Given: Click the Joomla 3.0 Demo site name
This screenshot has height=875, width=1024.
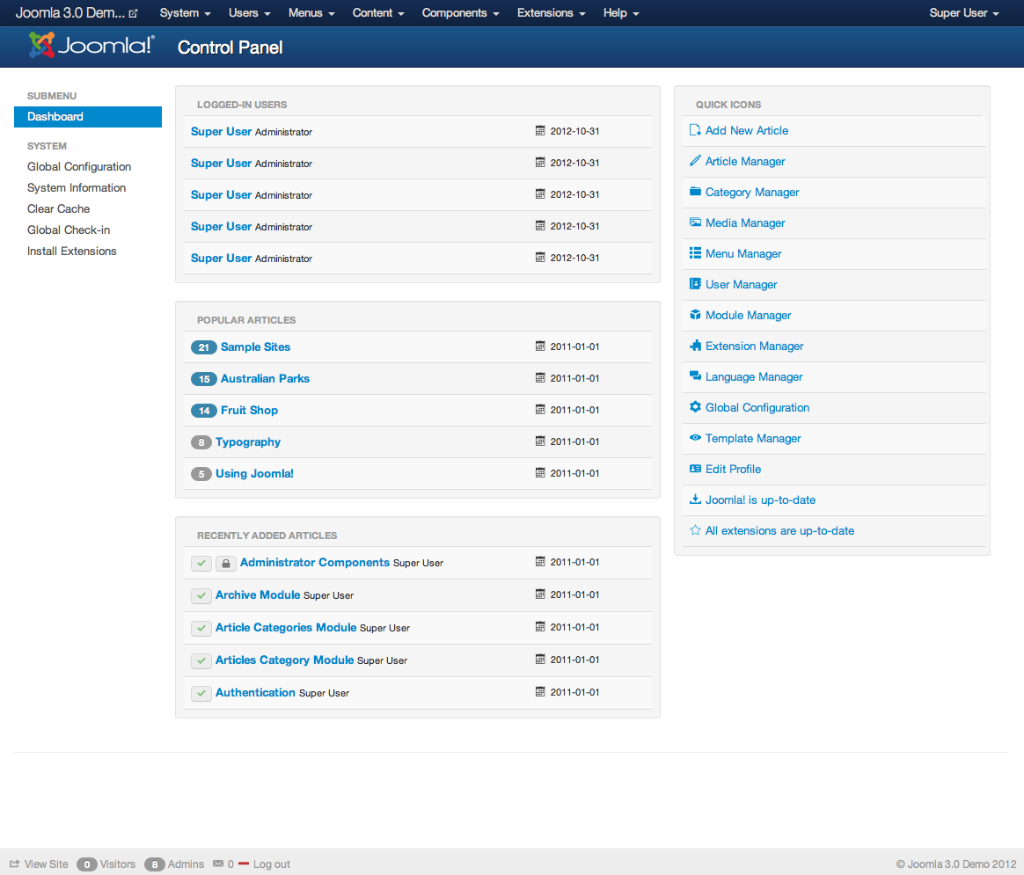Looking at the screenshot, I should pyautogui.click(x=70, y=13).
